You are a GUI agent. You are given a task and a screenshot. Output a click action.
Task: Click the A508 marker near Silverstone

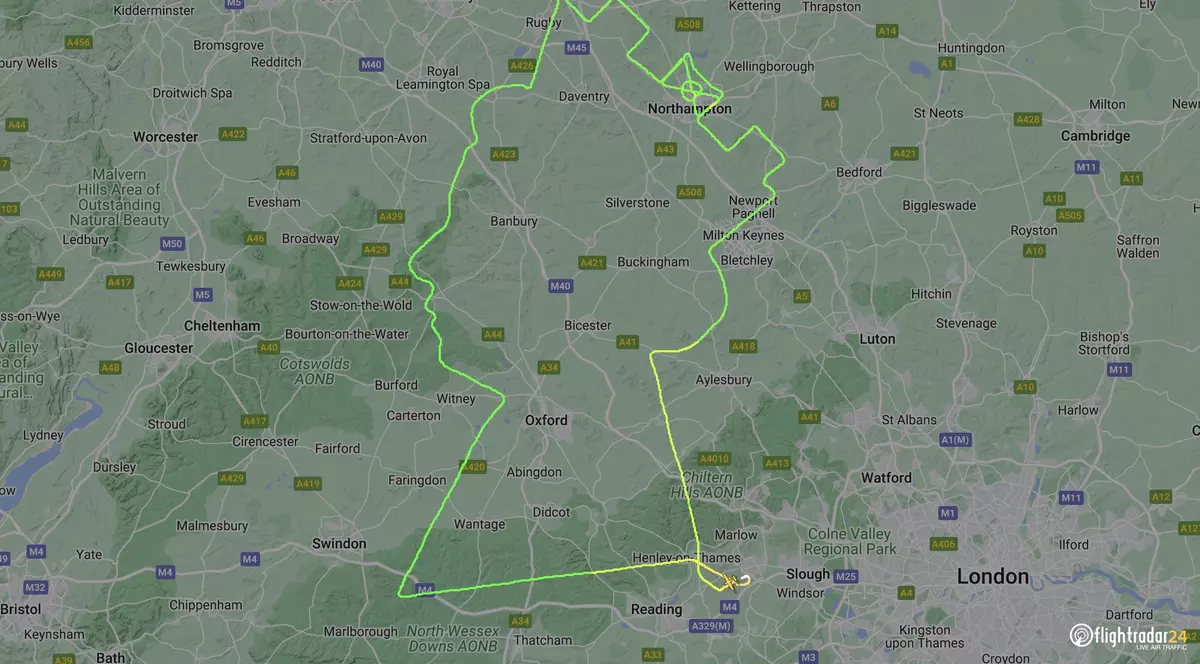point(690,192)
